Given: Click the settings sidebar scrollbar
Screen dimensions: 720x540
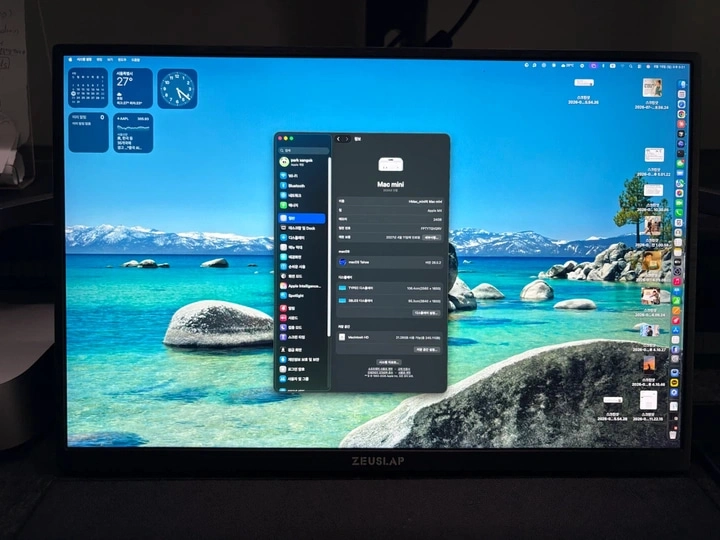Looking at the screenshot, I should [329, 247].
